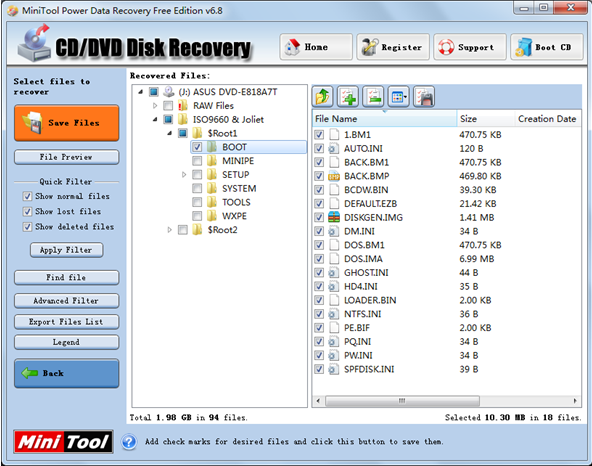The height and width of the screenshot is (466, 592).
Task: Select the PE.BIF file name
Action: [357, 328]
